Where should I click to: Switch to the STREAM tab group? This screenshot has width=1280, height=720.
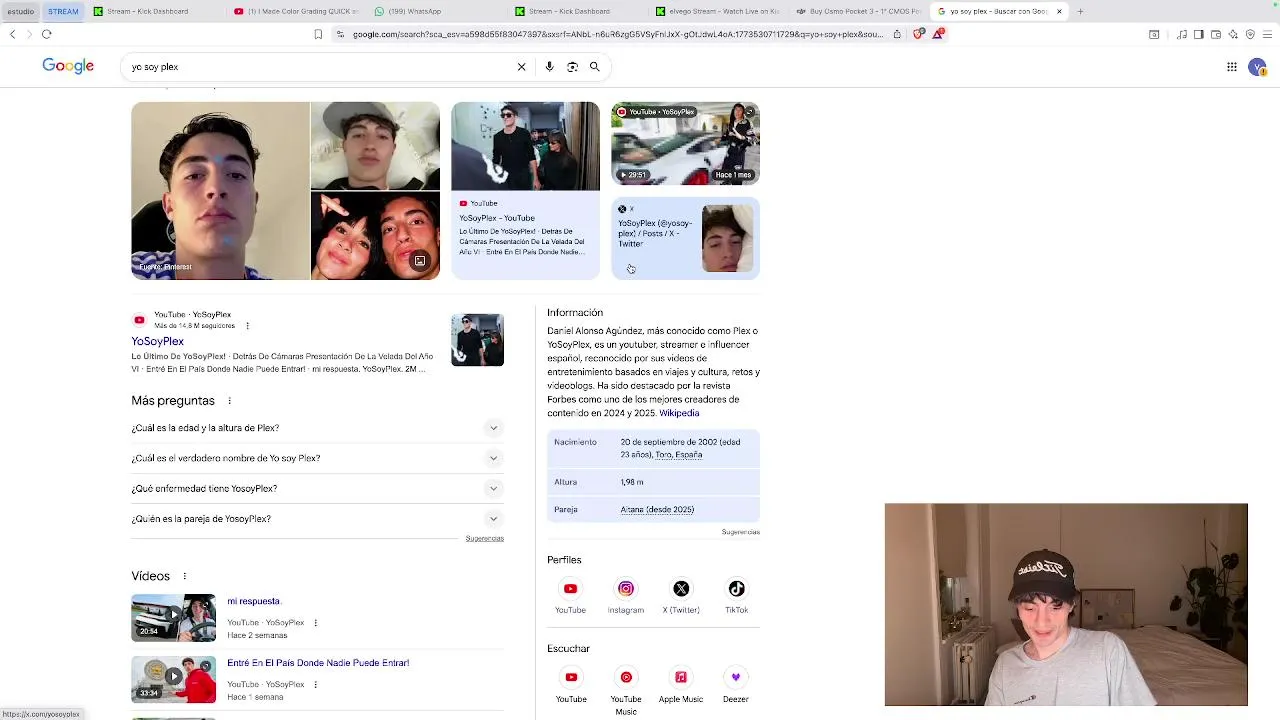tap(63, 11)
